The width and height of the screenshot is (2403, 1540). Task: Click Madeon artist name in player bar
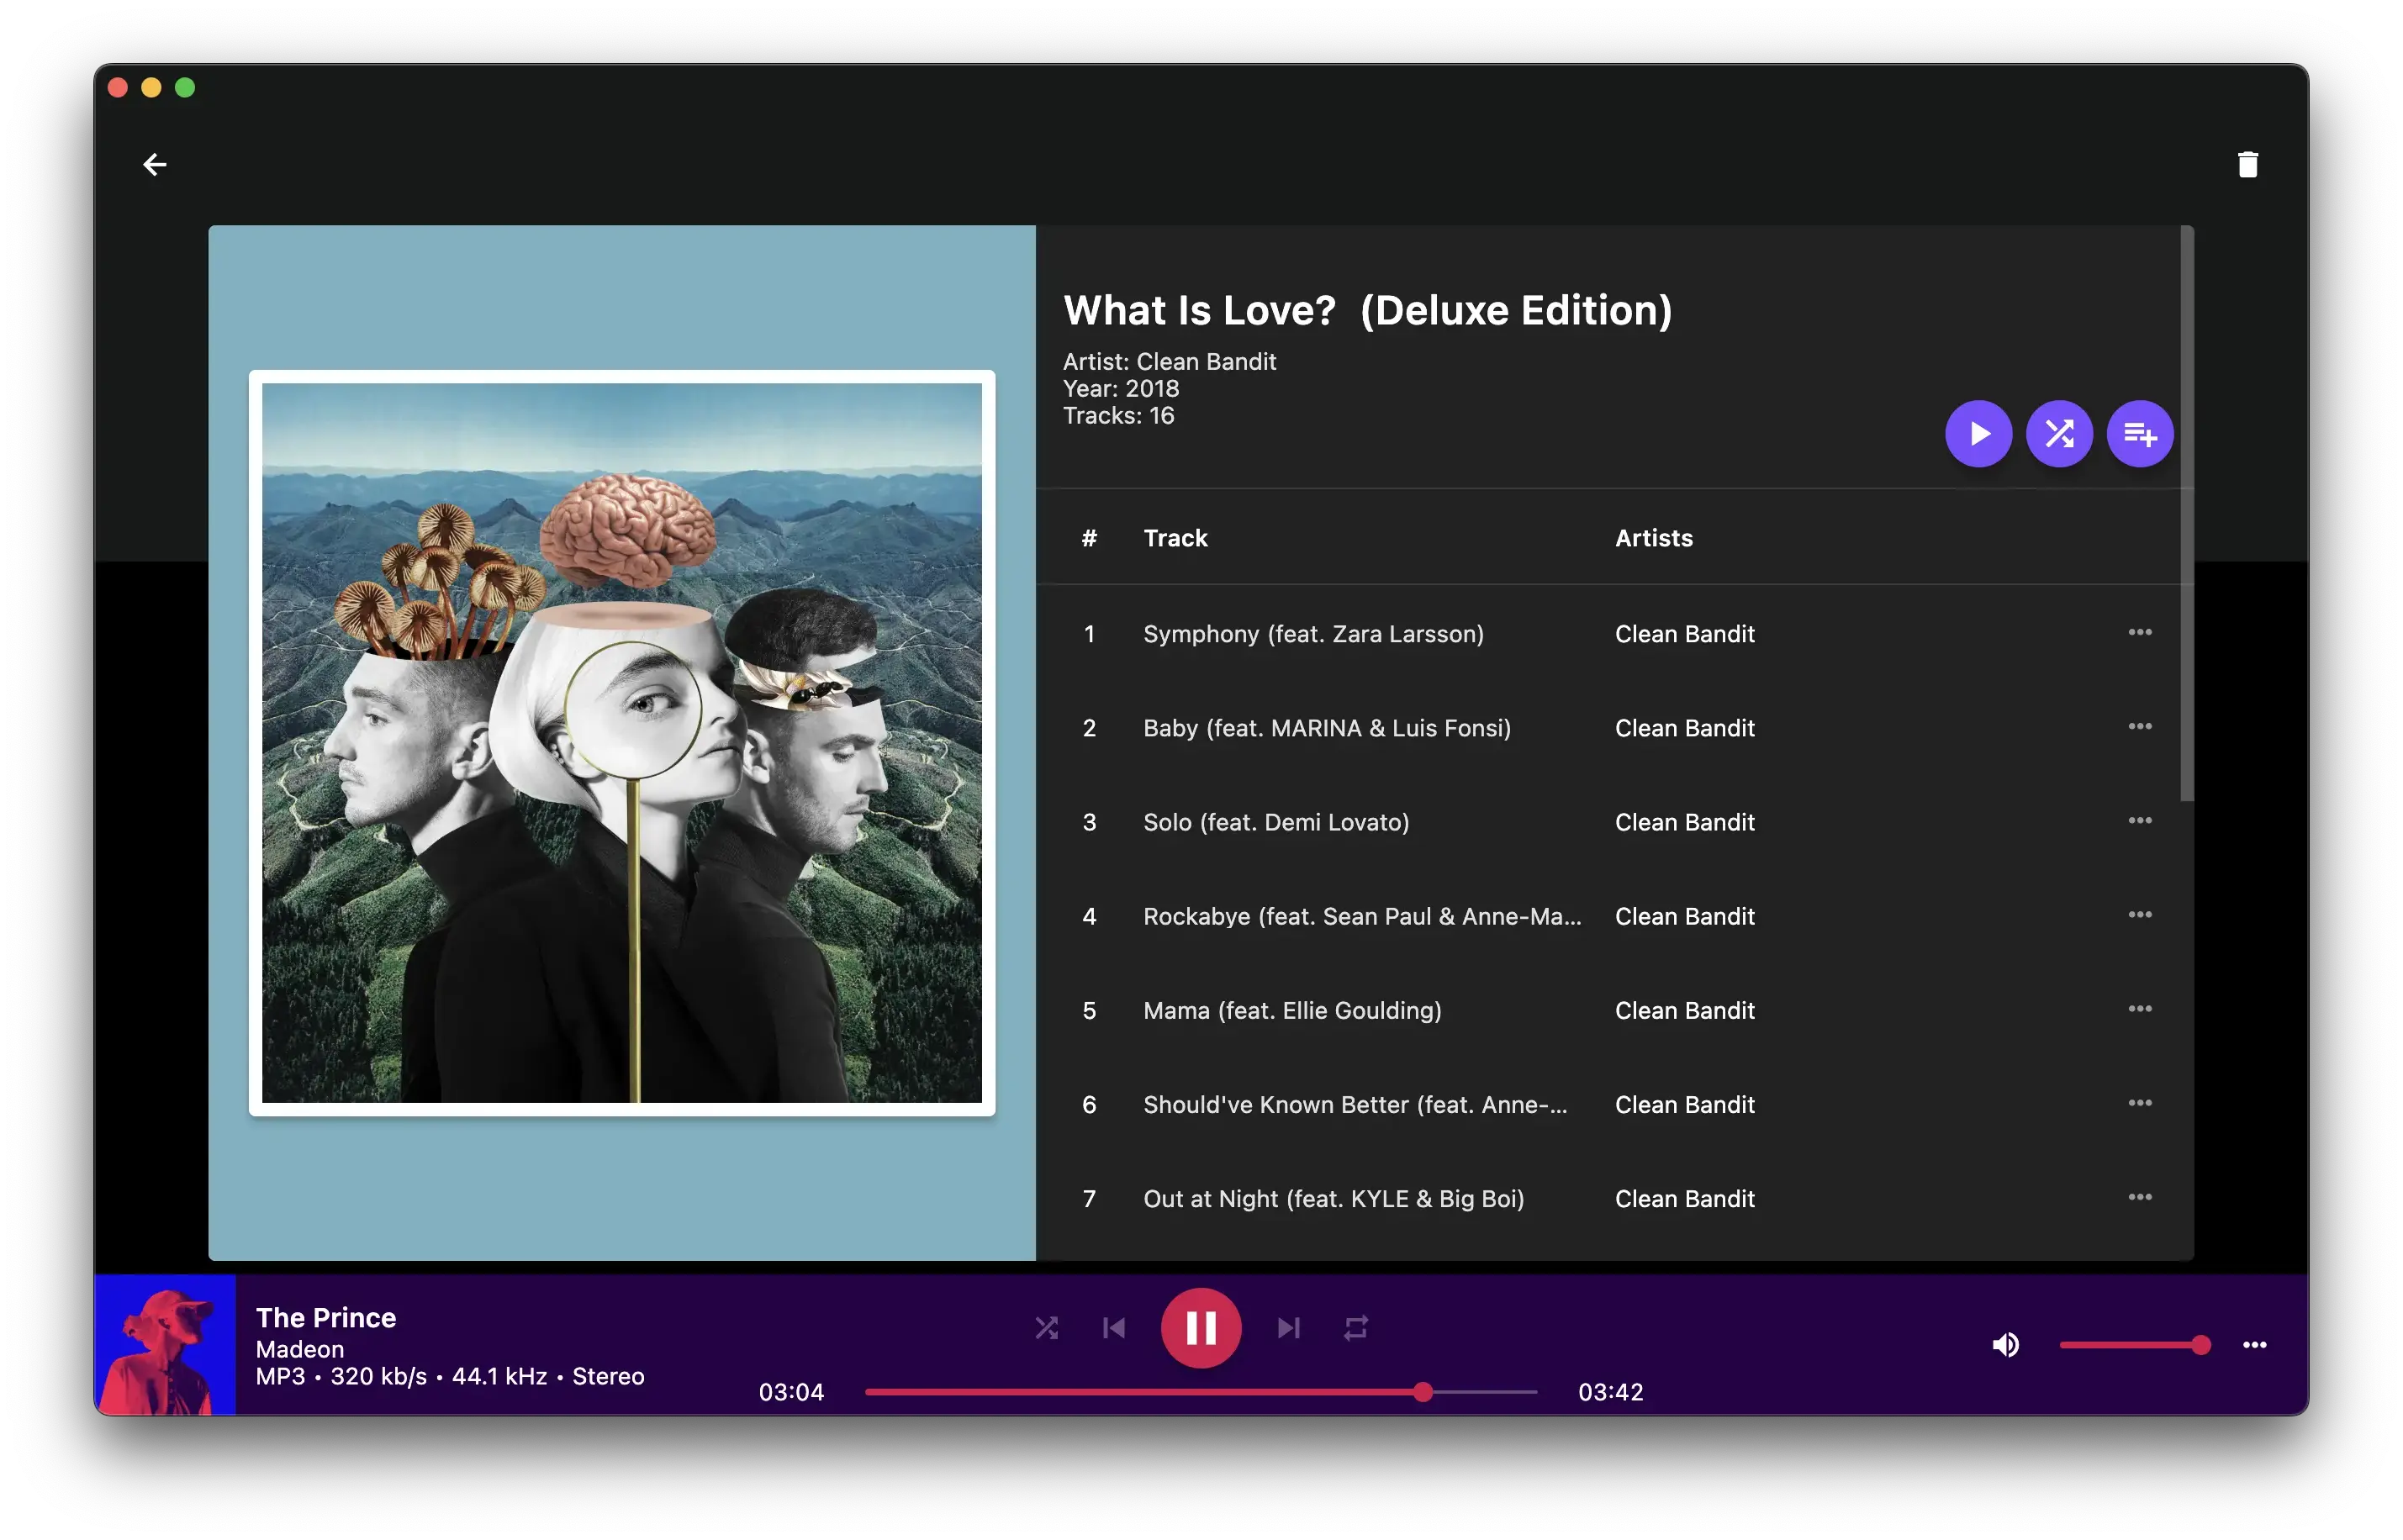[300, 1349]
